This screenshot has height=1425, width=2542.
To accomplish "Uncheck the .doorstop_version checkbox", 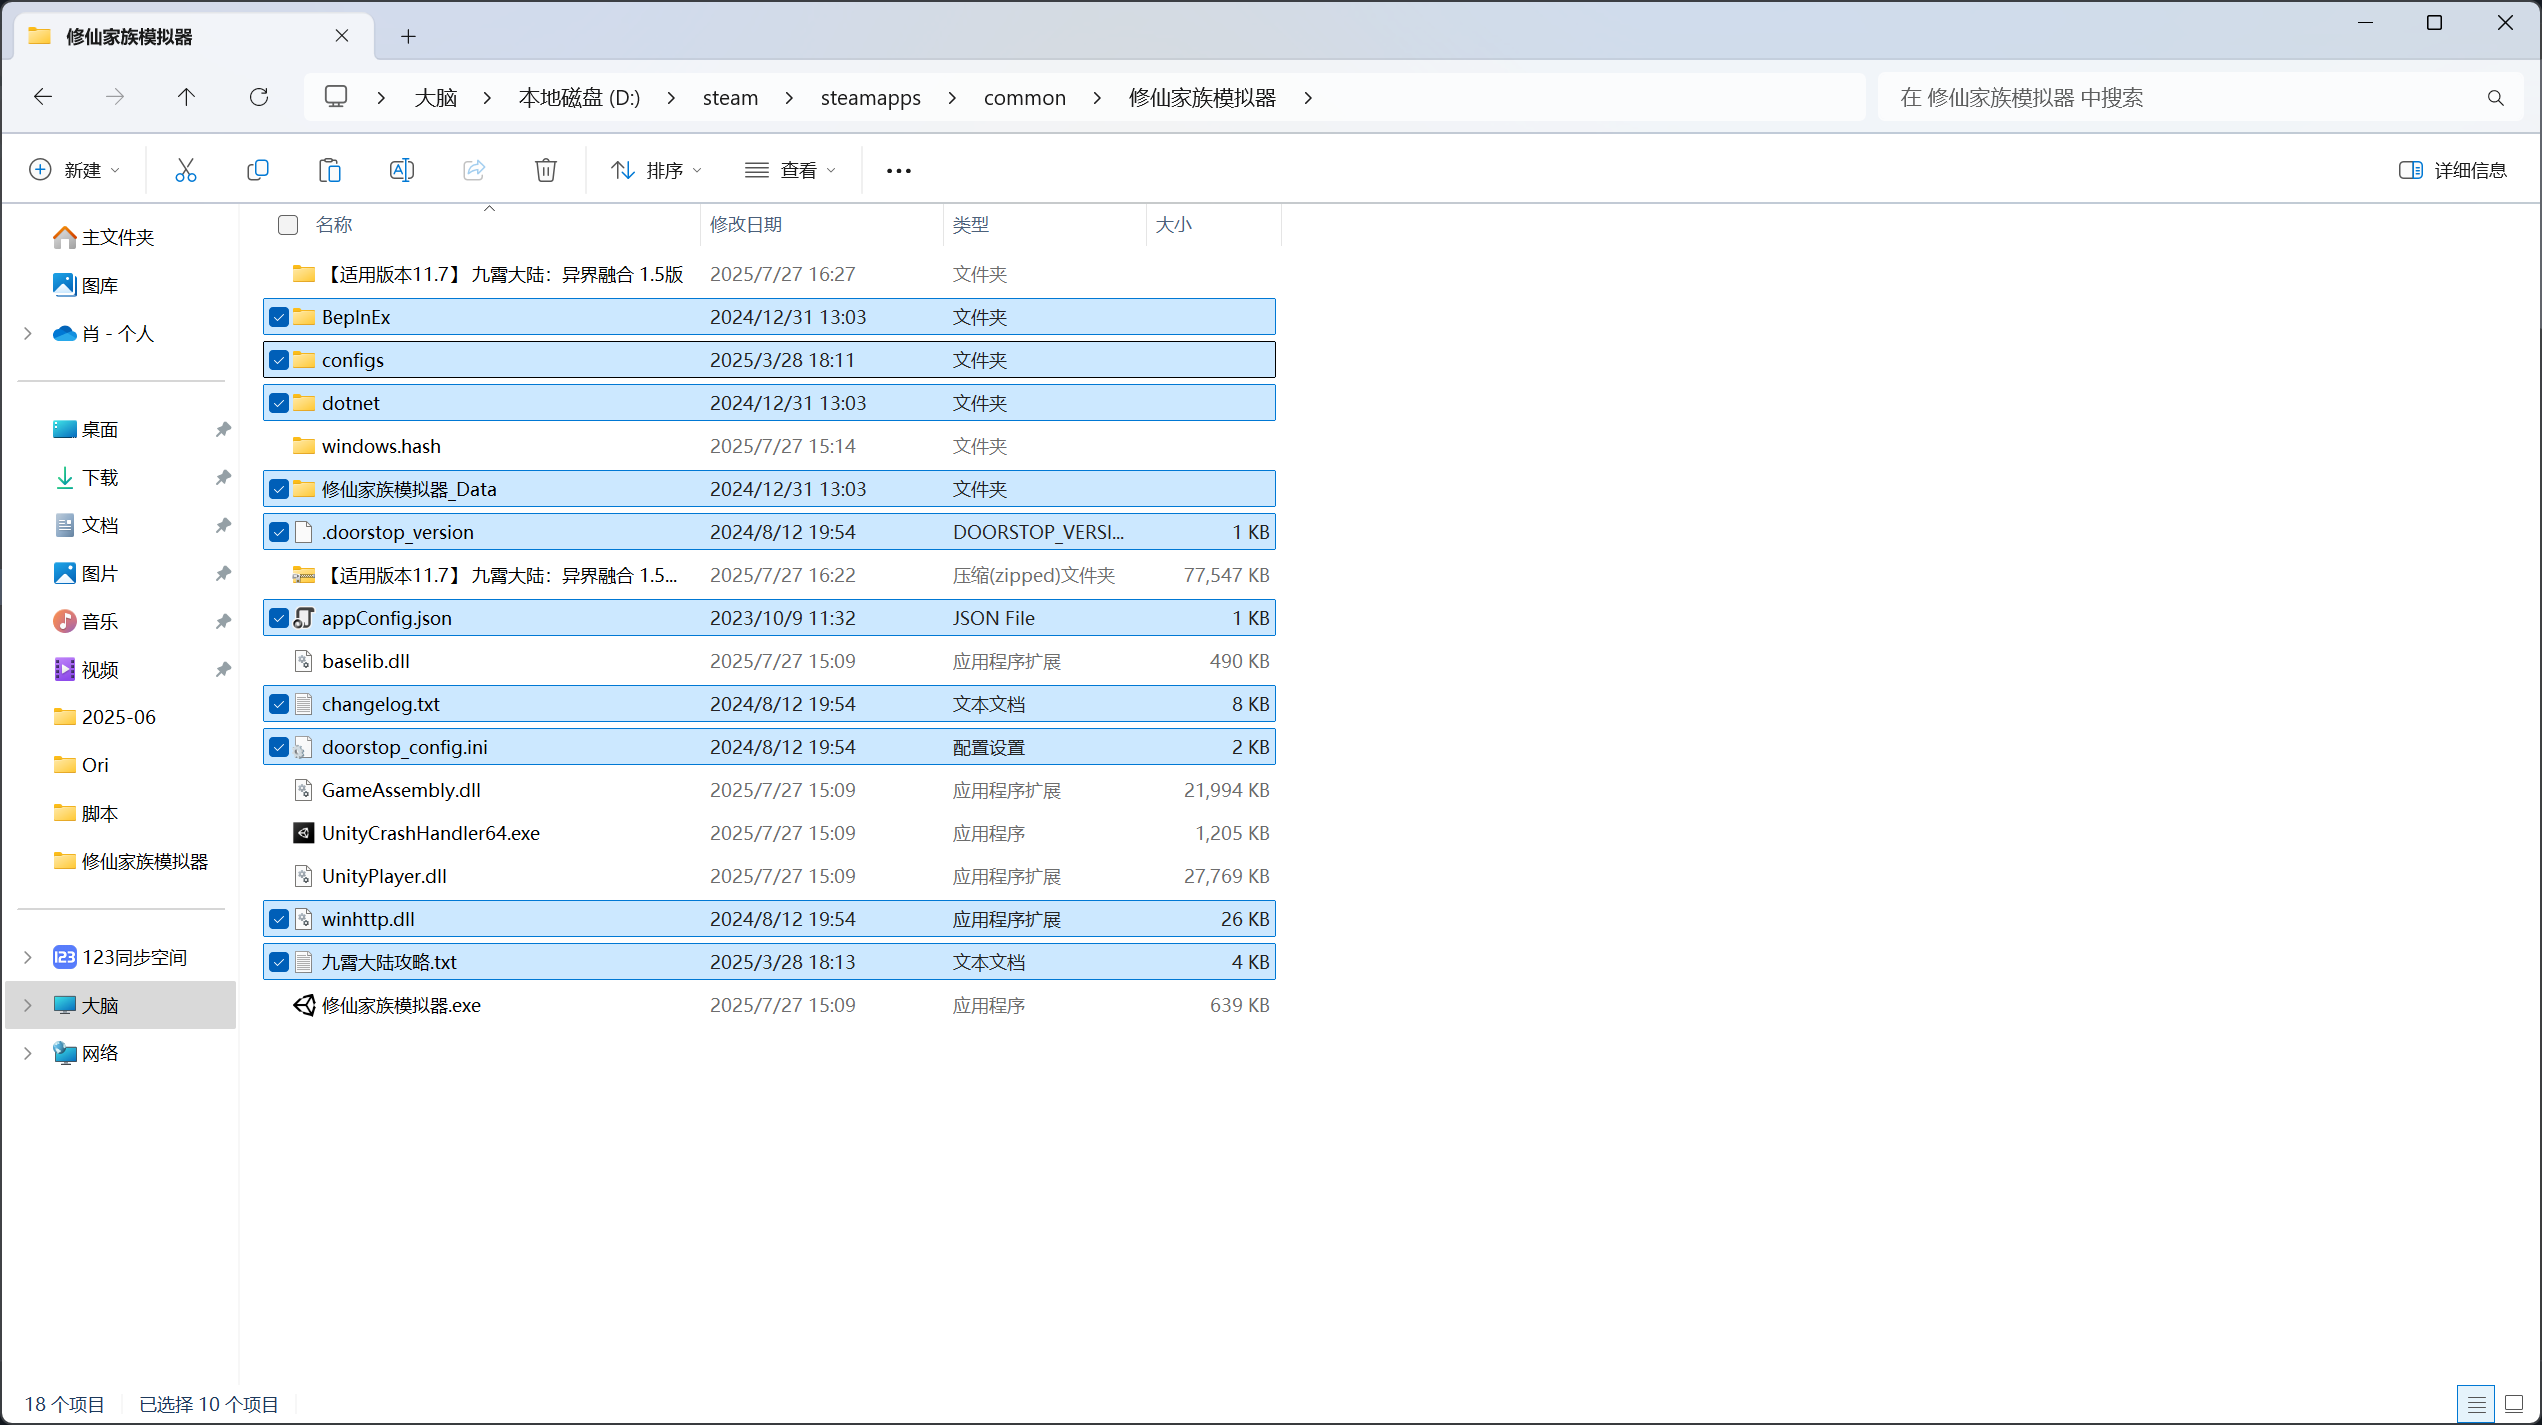I will (279, 532).
